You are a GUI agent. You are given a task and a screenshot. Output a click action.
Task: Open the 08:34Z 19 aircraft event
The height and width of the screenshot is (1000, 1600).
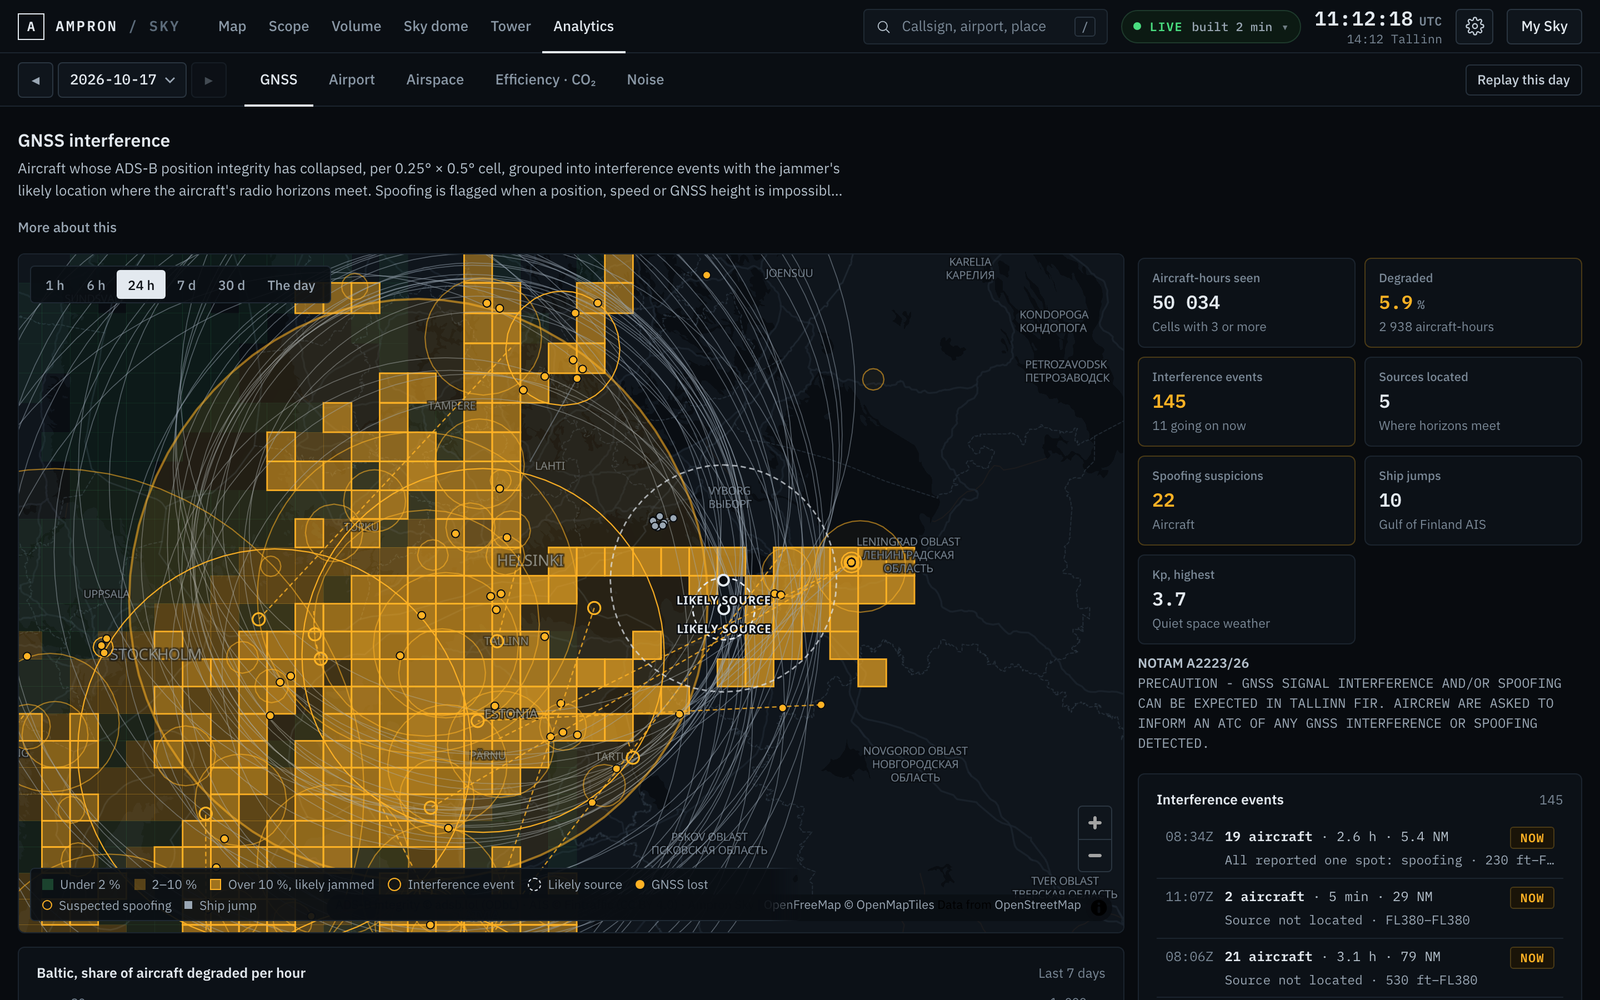[1359, 848]
